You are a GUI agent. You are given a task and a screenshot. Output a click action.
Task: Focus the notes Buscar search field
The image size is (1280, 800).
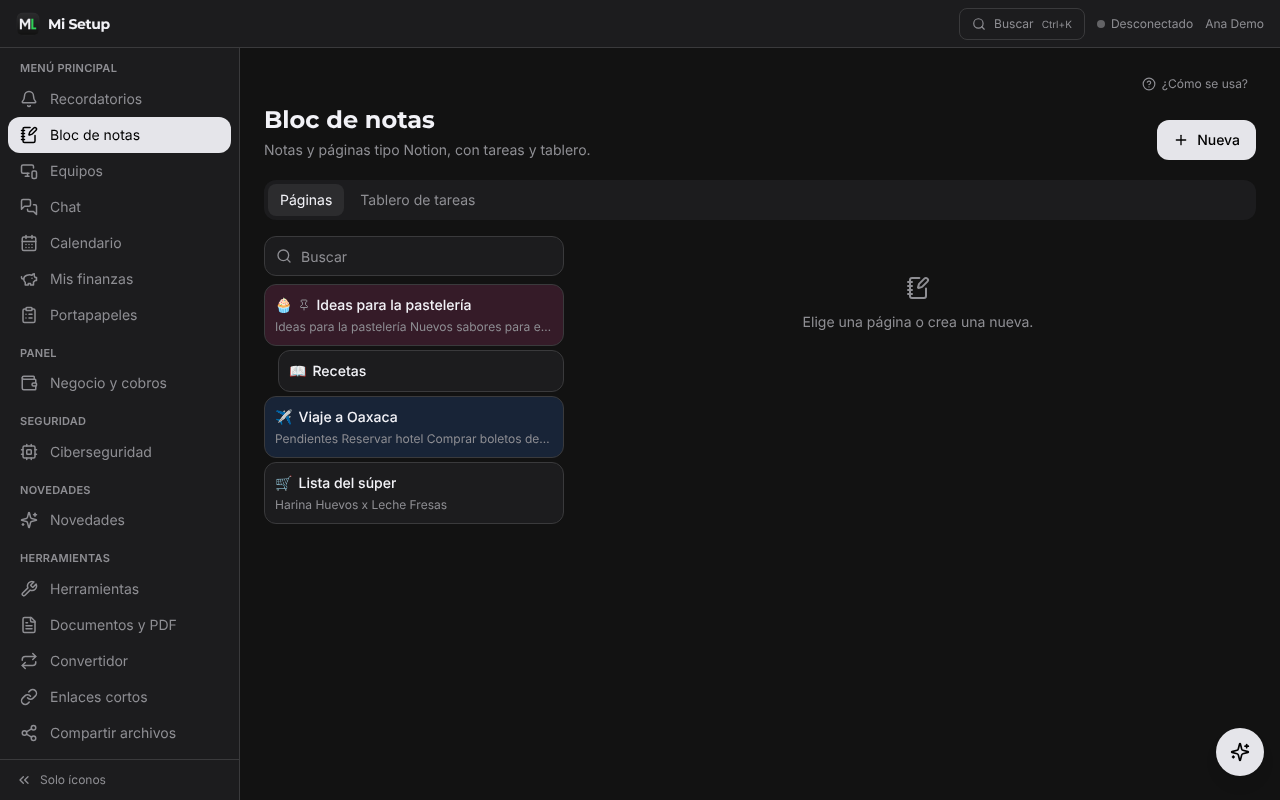(x=414, y=256)
